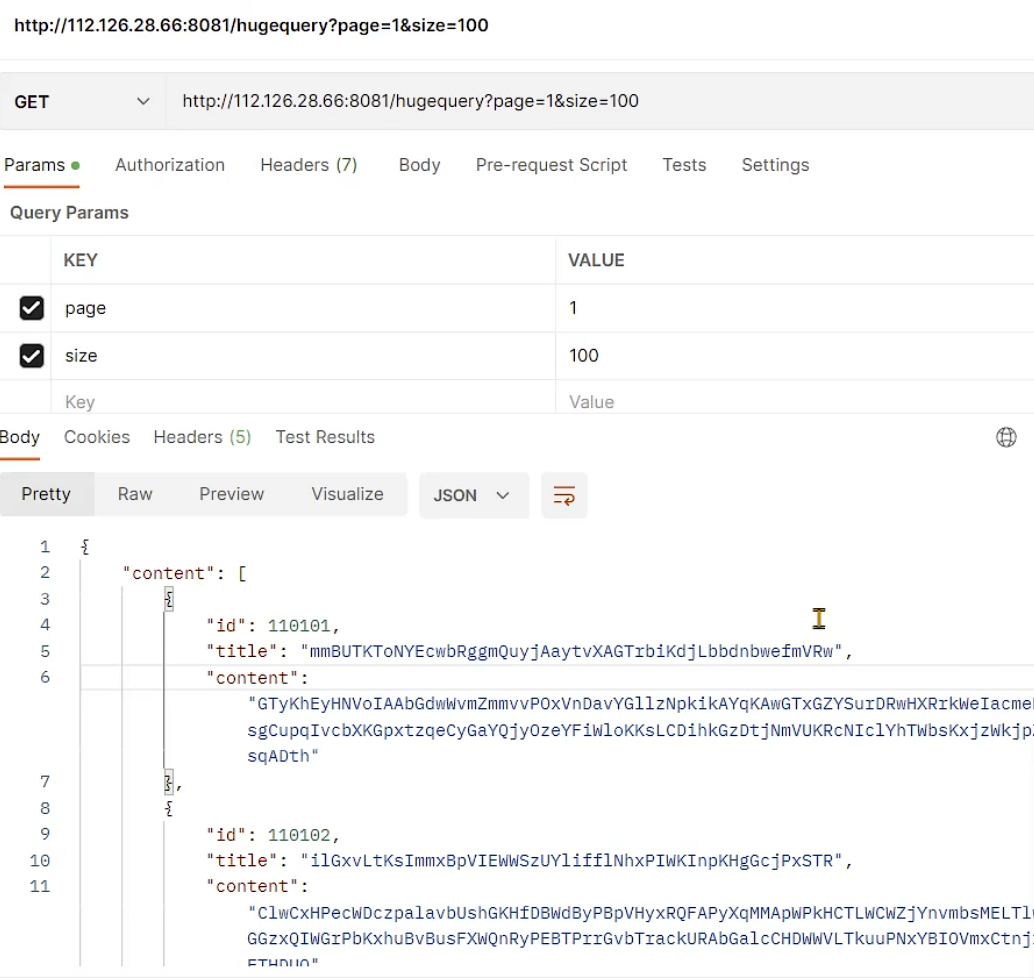Switch to the Params request tab
The width and height of the screenshot is (1034, 980).
click(42, 165)
